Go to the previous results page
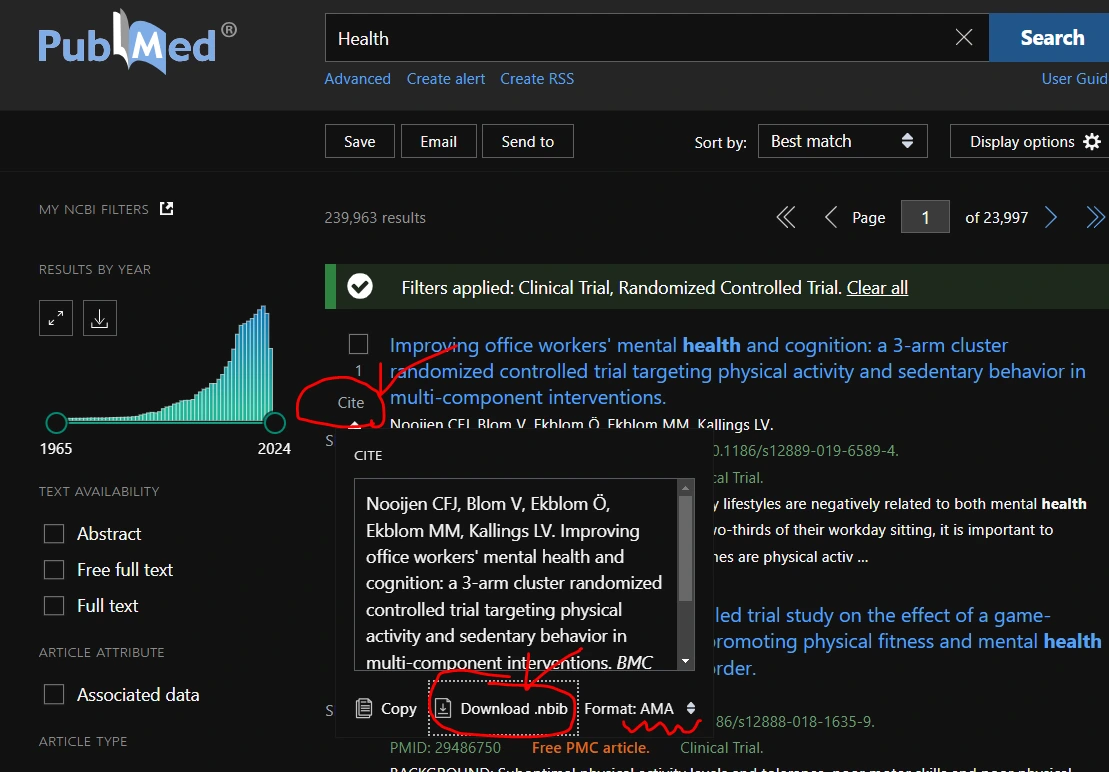 click(831, 218)
